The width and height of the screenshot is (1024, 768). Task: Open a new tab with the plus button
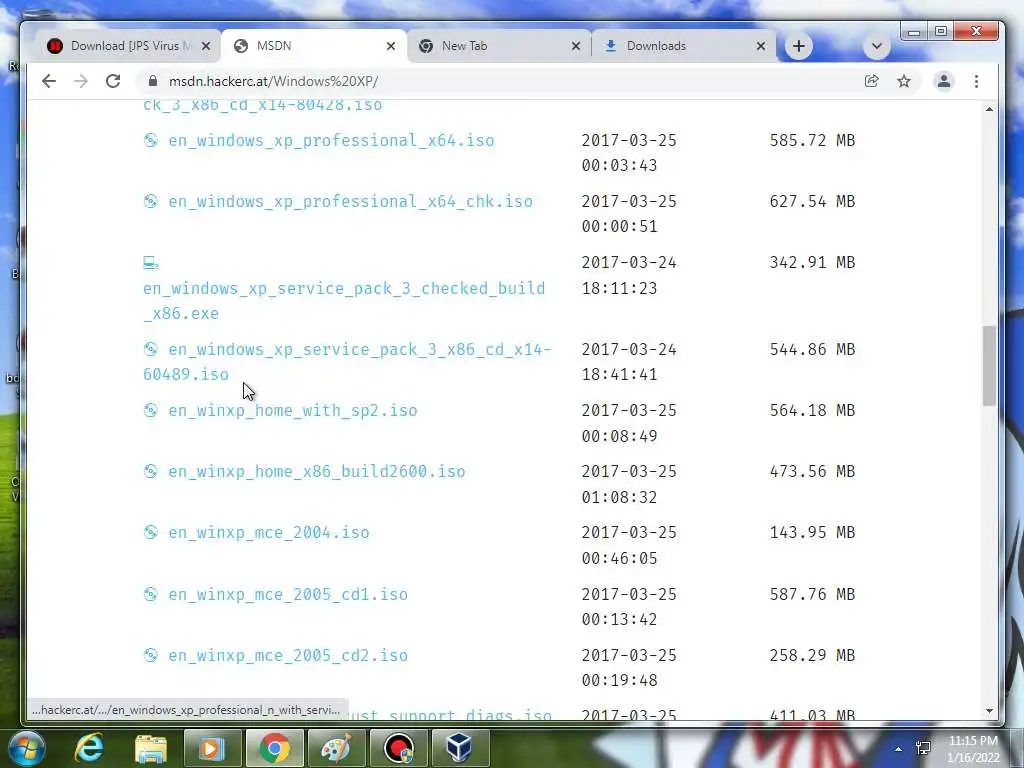799,46
